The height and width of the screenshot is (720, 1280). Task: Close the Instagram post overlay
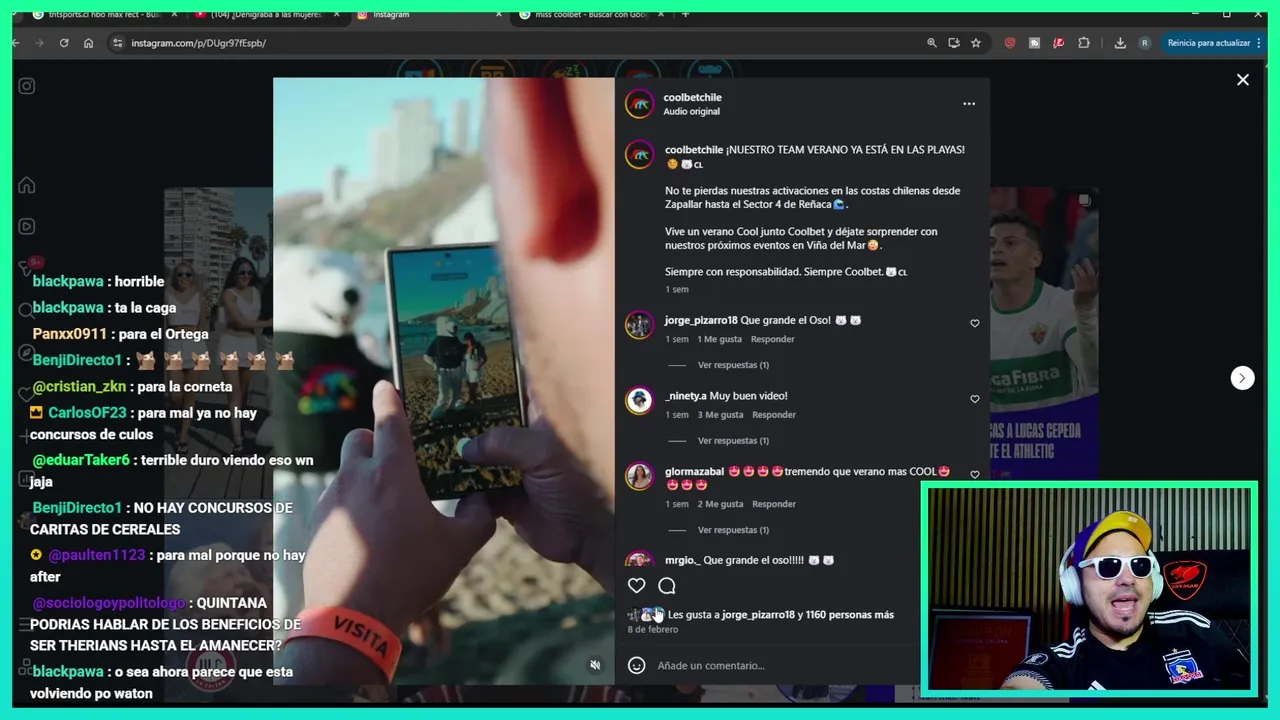coord(1242,80)
